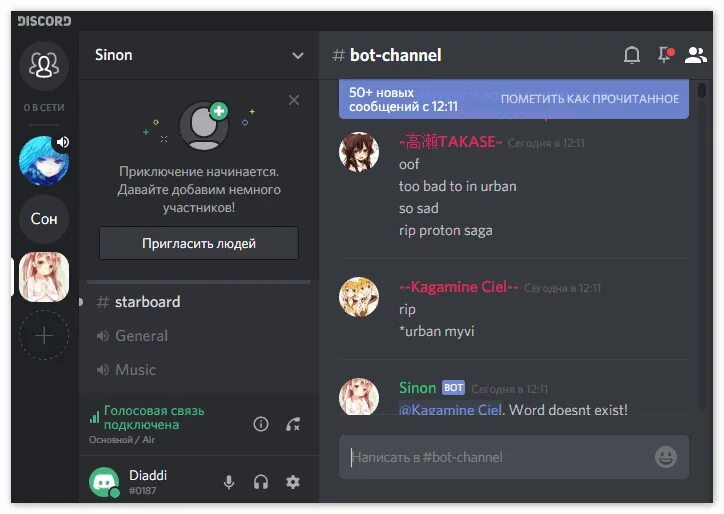The height and width of the screenshot is (514, 724).
Task: Toggle the member list icon
Action: [x=695, y=55]
